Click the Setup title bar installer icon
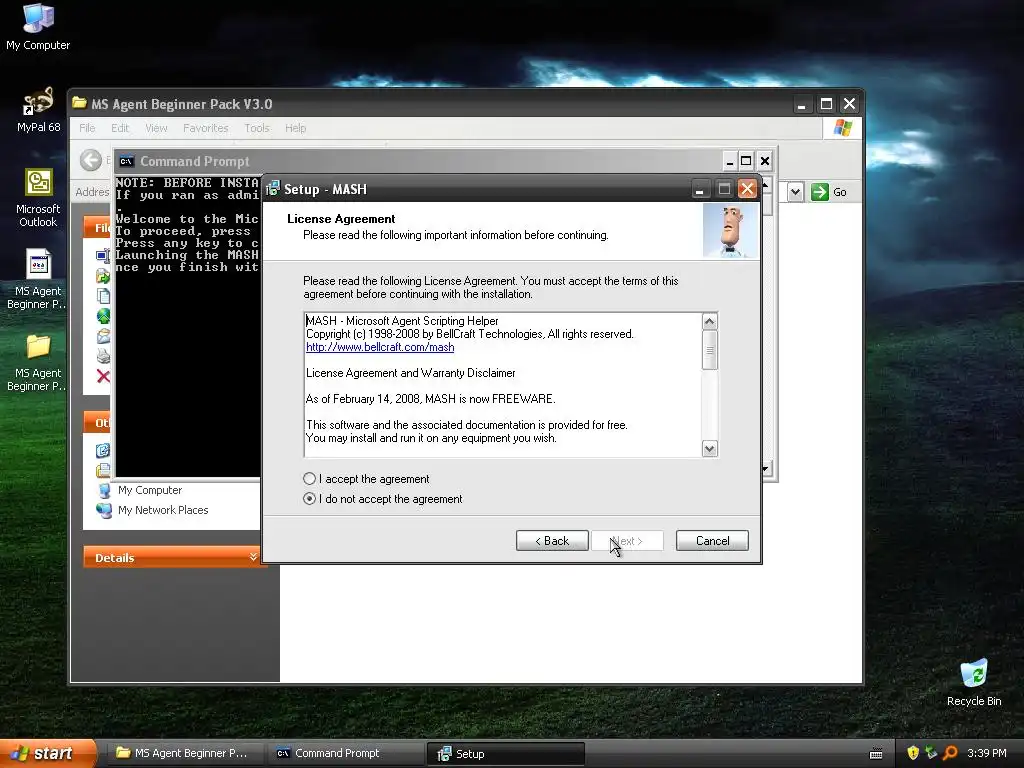This screenshot has width=1024, height=768. (x=273, y=189)
